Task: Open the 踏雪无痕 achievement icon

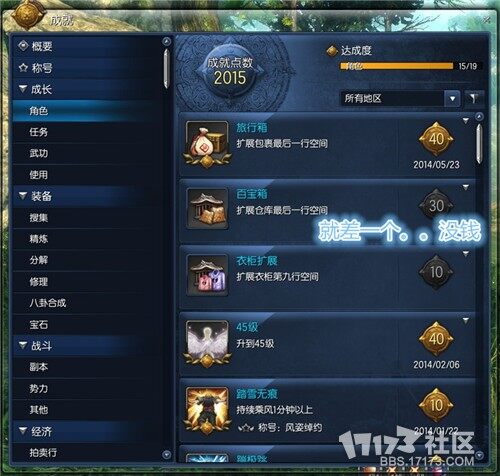Action: 207,408
